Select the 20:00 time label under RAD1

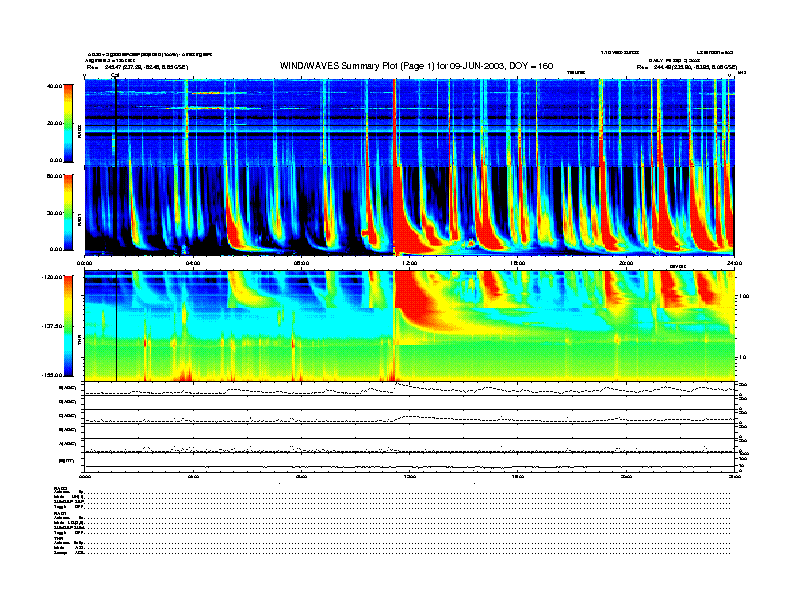tap(626, 263)
